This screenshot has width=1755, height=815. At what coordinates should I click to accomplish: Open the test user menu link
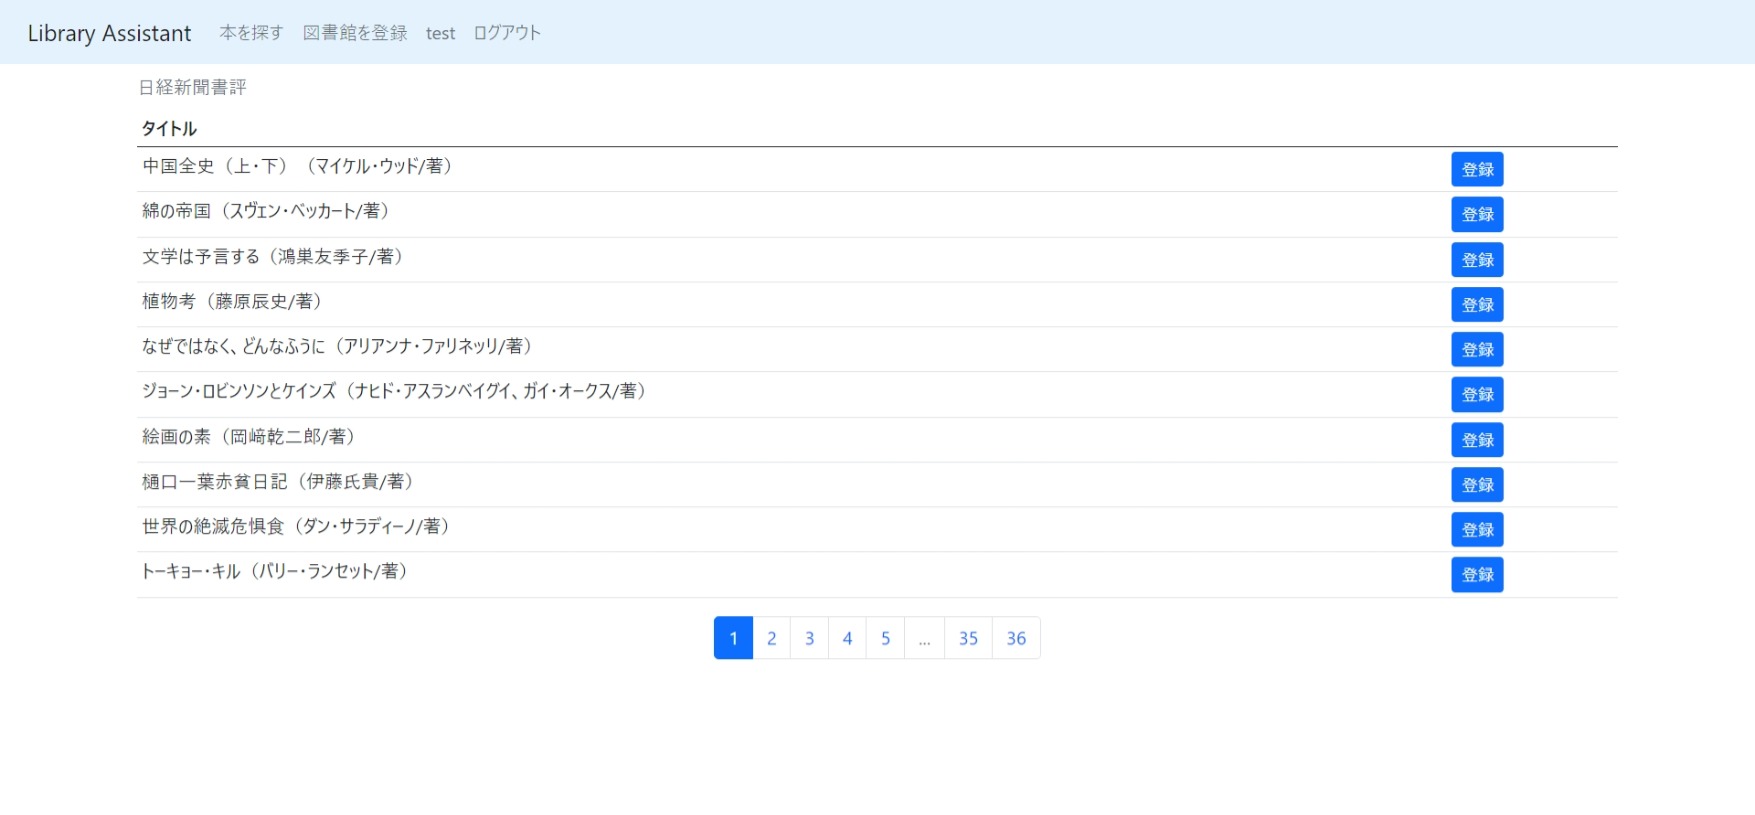click(440, 33)
